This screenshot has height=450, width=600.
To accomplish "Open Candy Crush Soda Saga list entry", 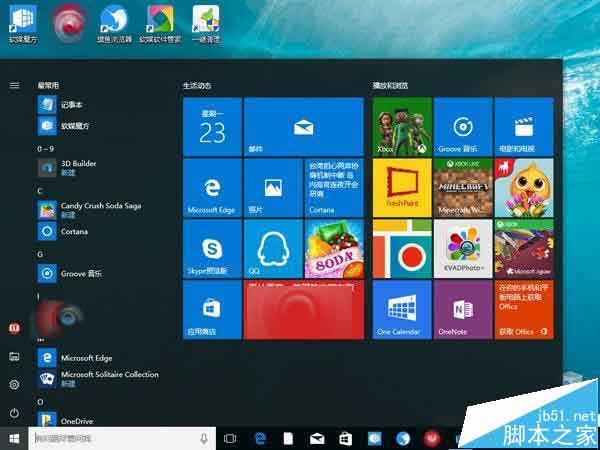I will click(x=90, y=210).
